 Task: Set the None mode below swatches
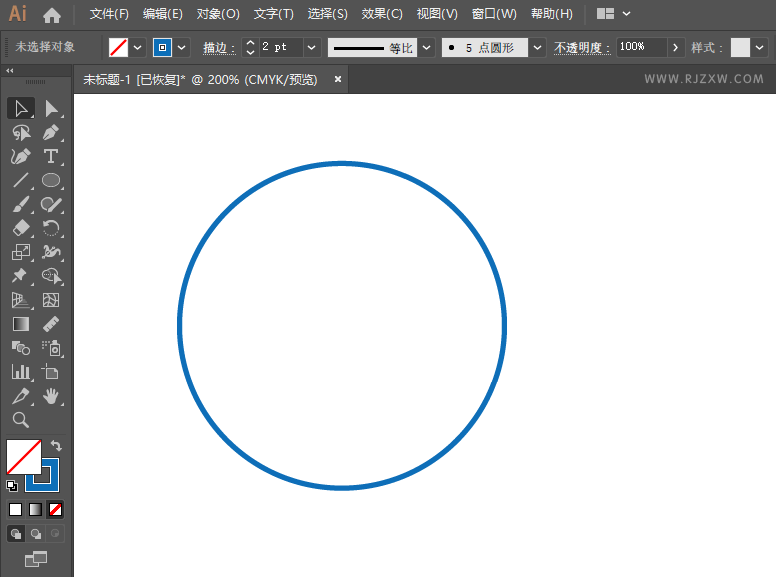tap(56, 509)
